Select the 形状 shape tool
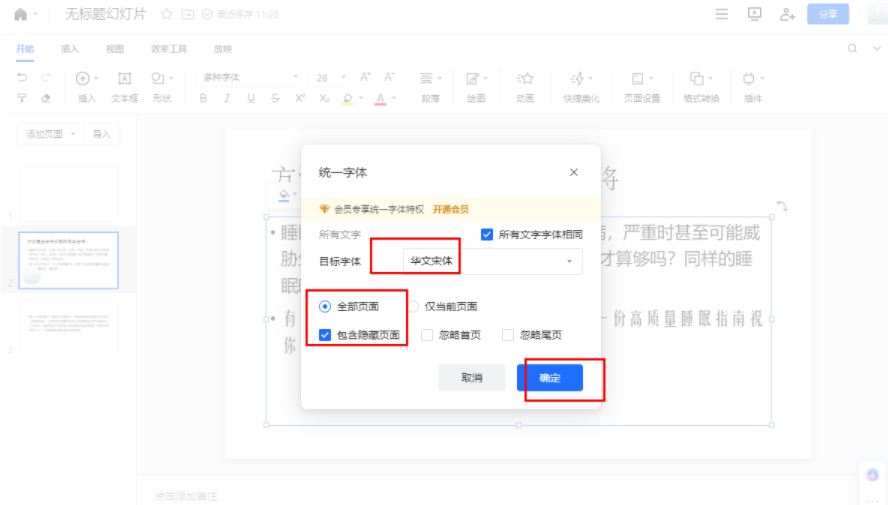This screenshot has width=888, height=505. click(157, 78)
